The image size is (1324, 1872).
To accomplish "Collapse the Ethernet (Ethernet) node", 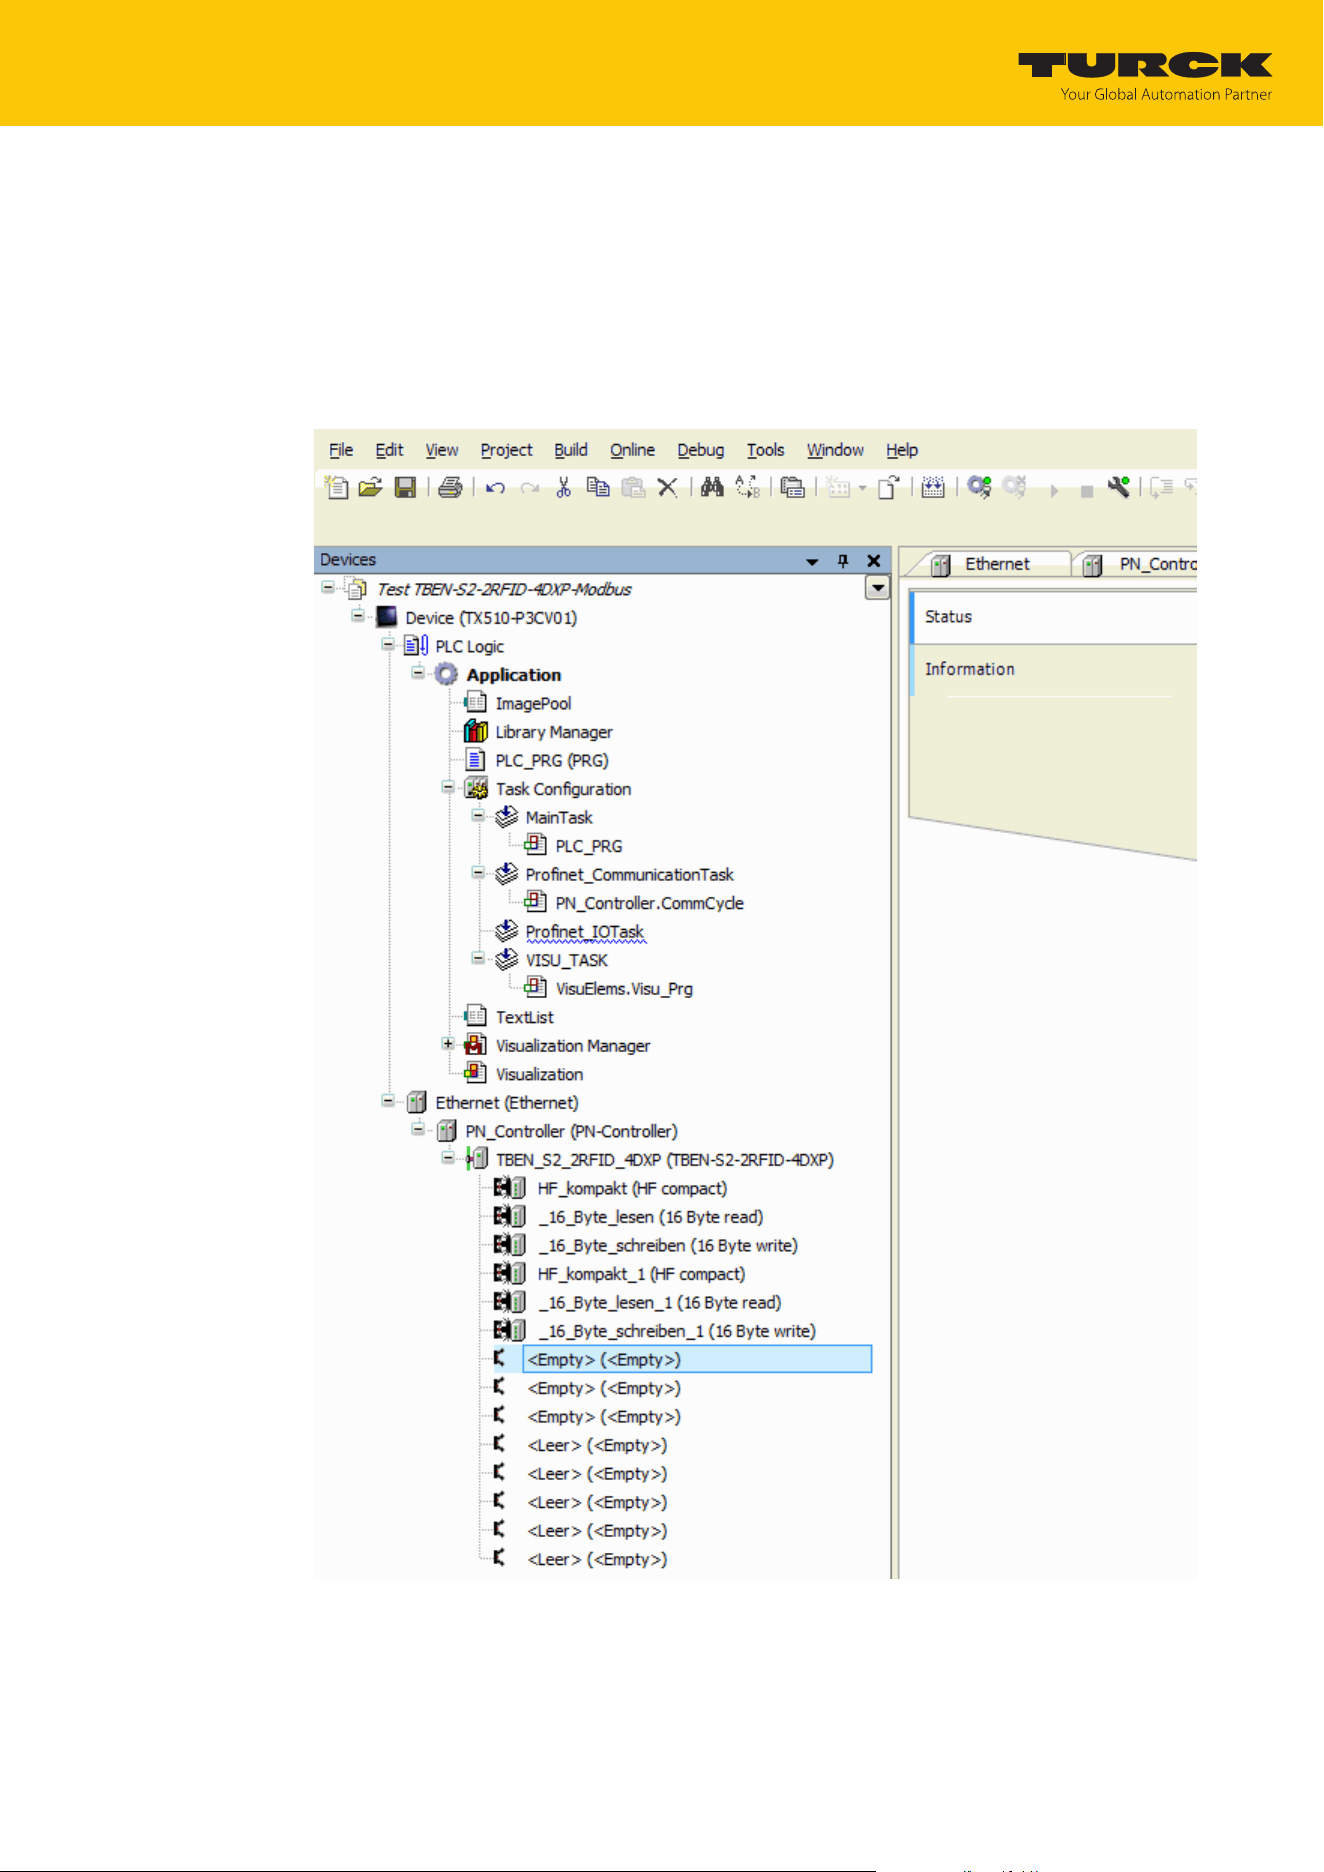I will point(388,1100).
